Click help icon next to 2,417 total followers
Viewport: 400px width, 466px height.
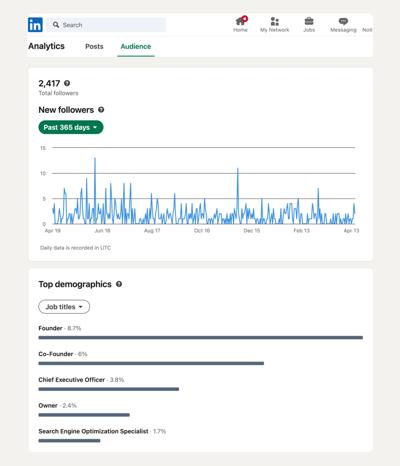pos(67,83)
